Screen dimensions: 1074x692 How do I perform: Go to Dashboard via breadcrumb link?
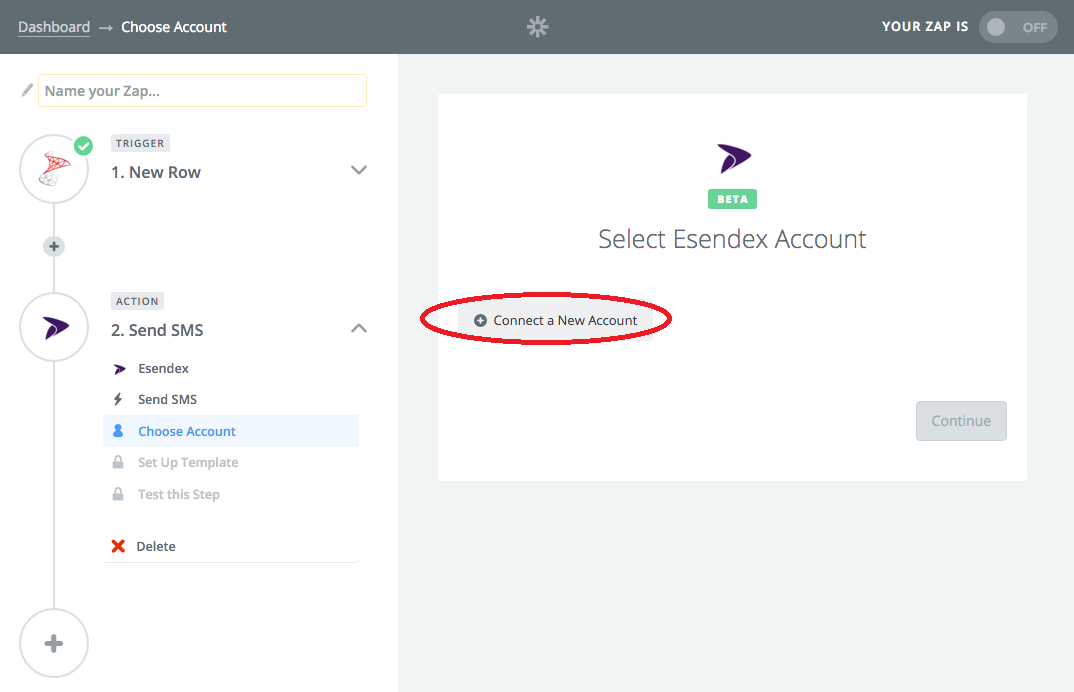point(54,27)
